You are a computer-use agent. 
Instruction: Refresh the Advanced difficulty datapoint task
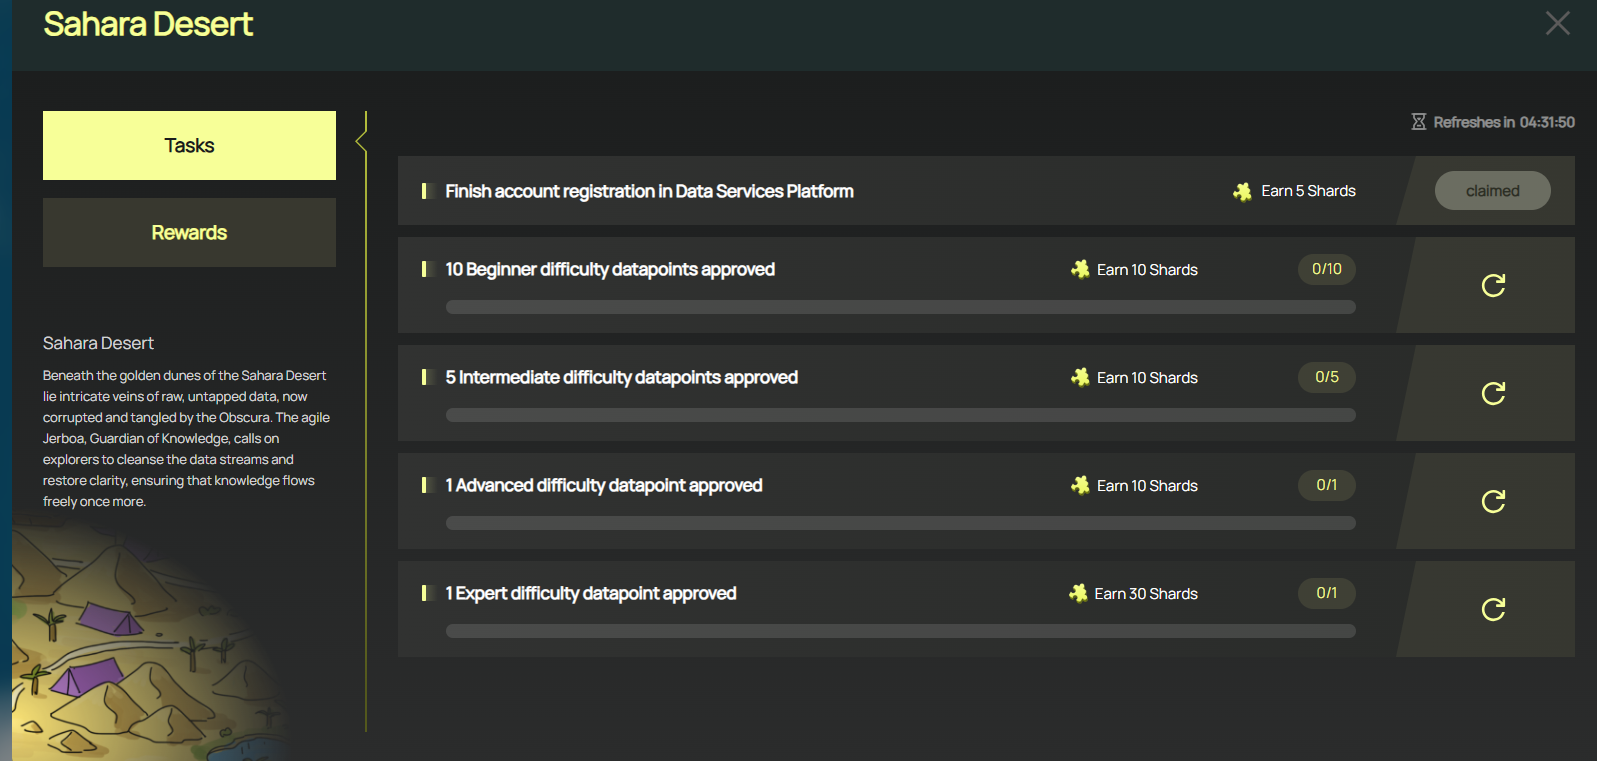[1493, 502]
